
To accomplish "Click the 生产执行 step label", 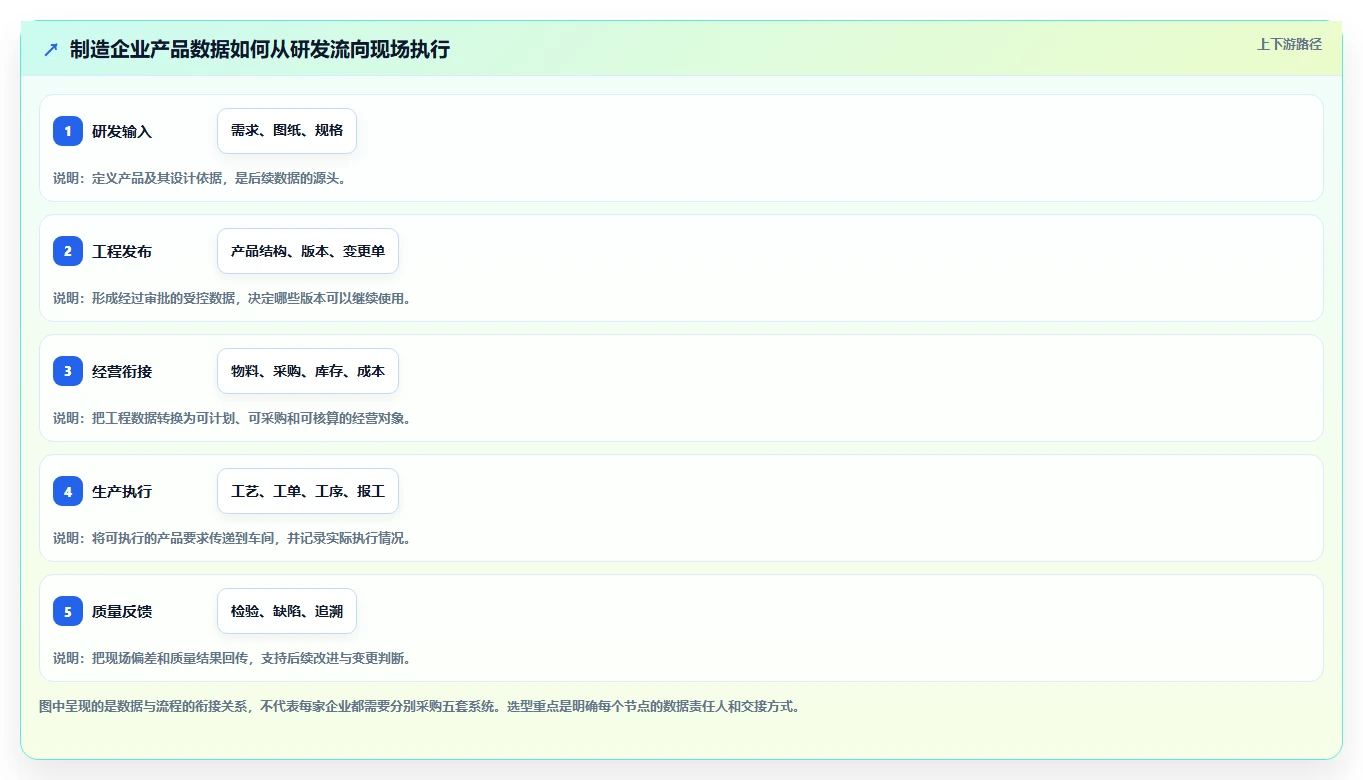I will pyautogui.click(x=122, y=491).
